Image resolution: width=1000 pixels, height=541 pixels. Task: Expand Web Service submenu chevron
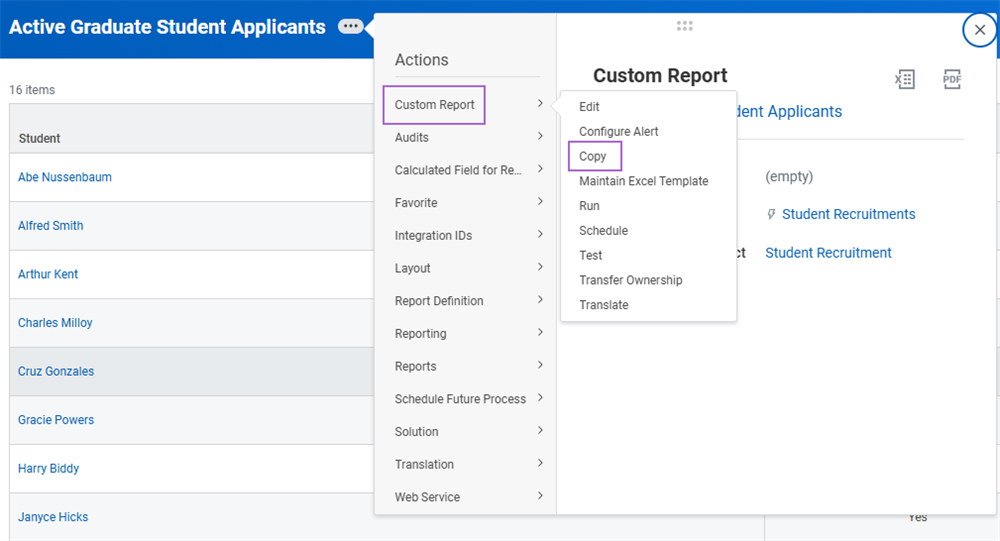(540, 495)
